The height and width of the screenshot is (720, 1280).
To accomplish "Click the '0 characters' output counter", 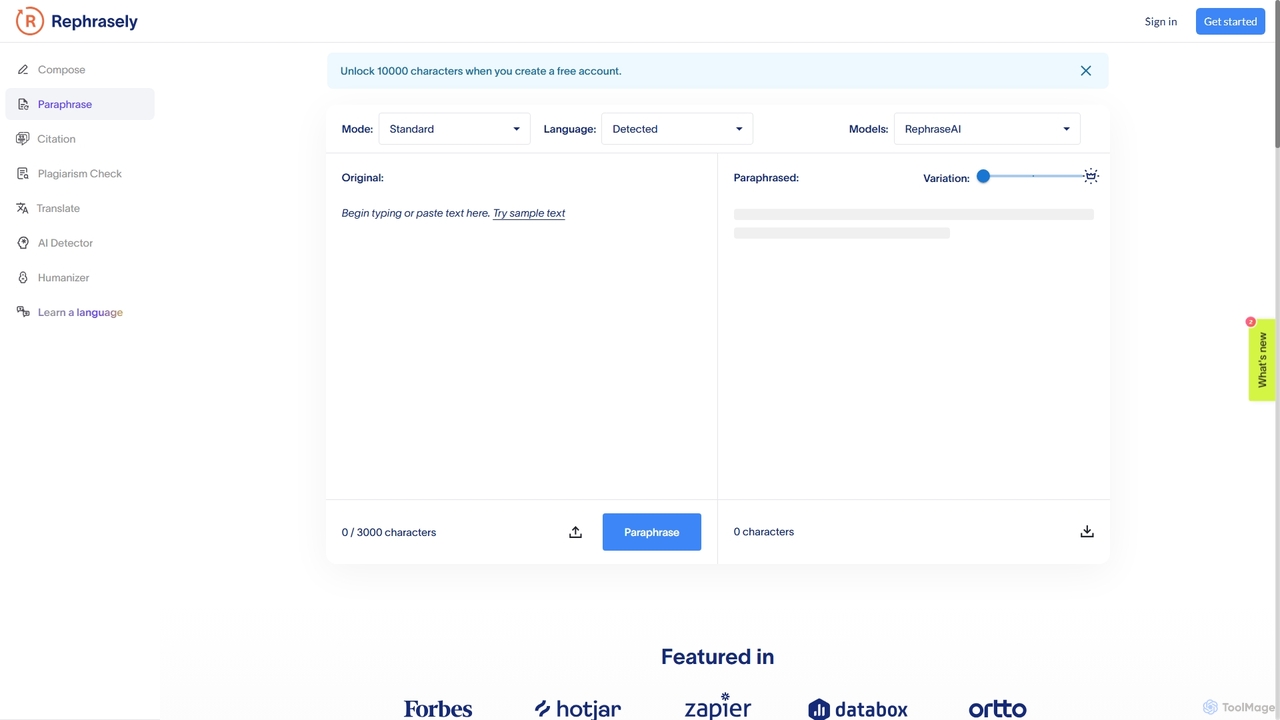I will tap(764, 532).
